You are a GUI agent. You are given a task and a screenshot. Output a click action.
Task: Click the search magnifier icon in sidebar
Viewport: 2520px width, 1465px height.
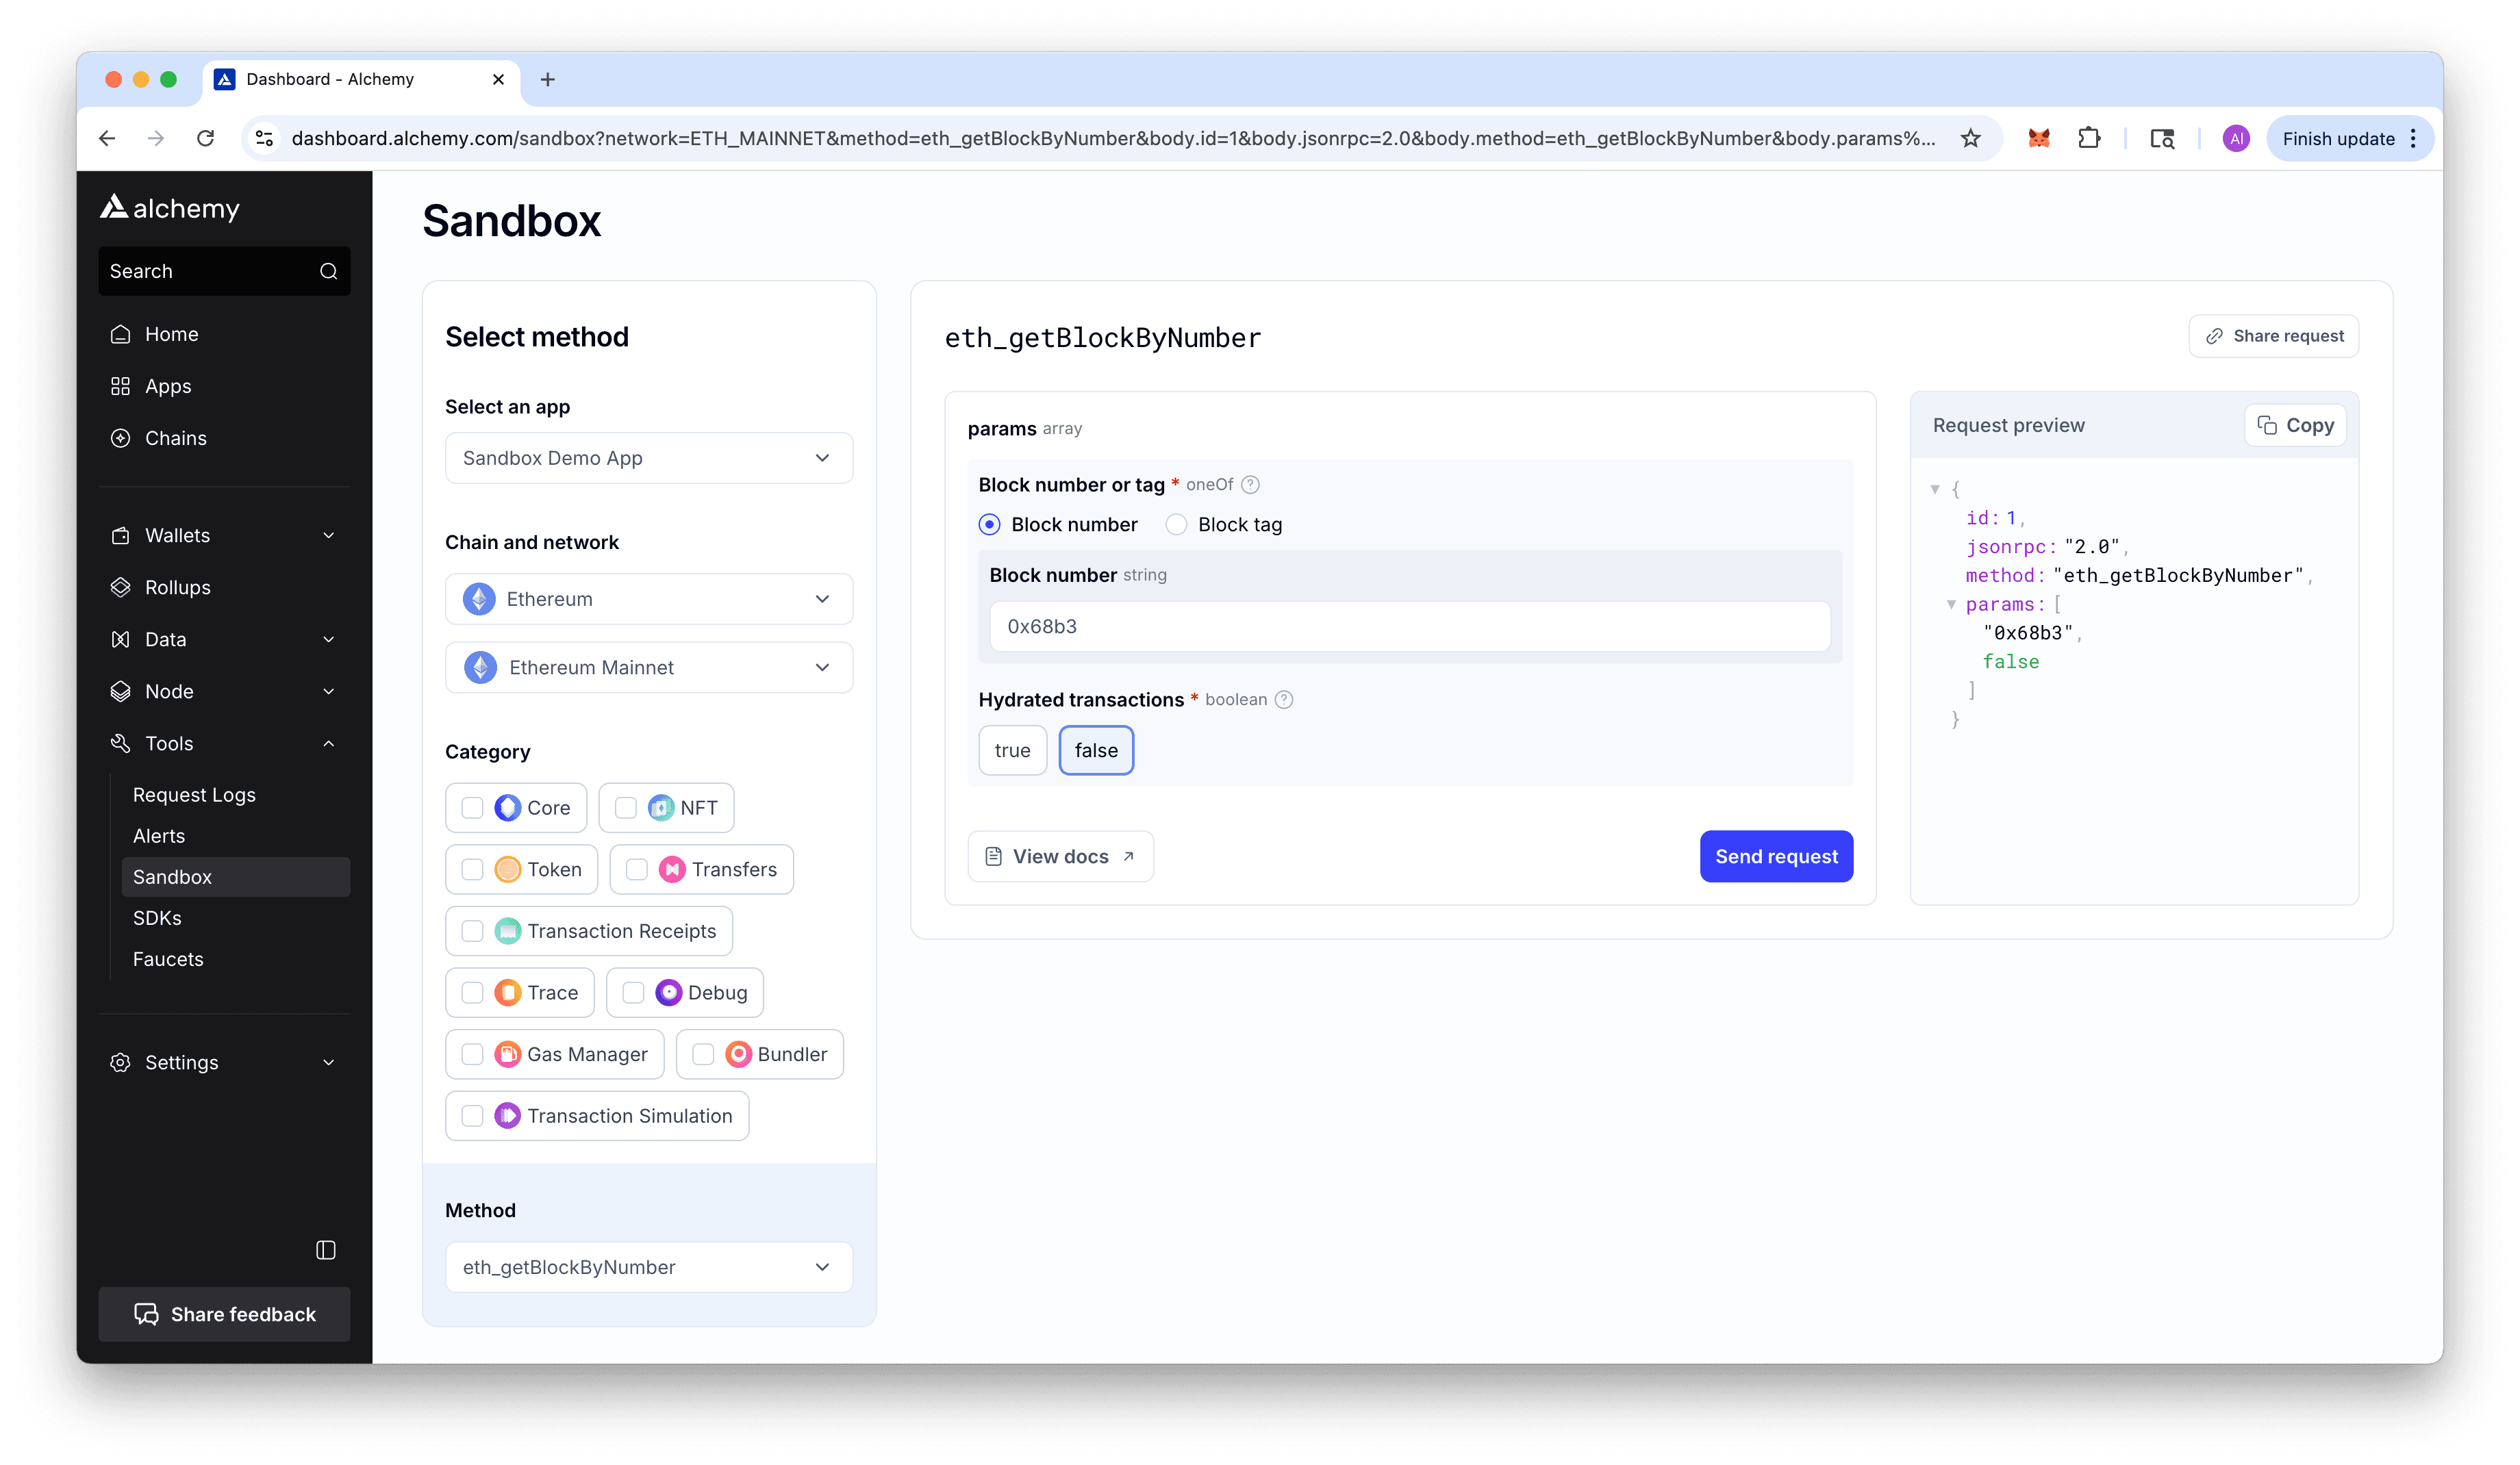[x=328, y=271]
